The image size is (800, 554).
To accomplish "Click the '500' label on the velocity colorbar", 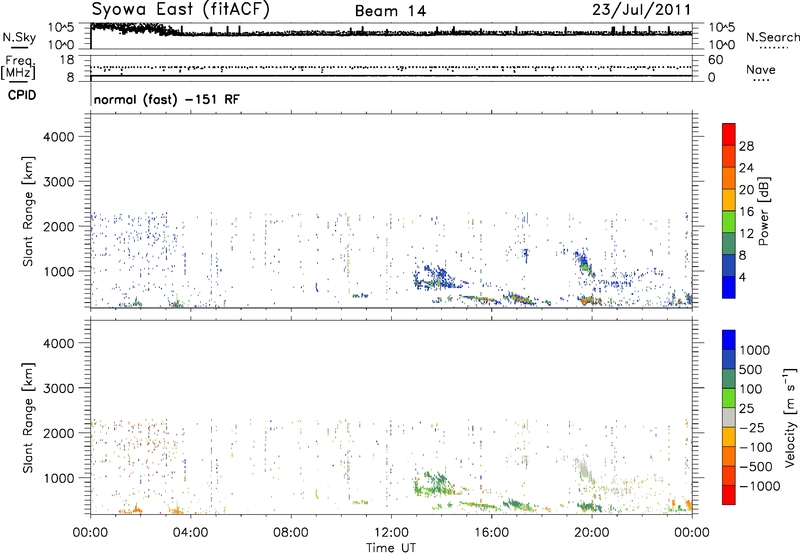I will pos(751,369).
